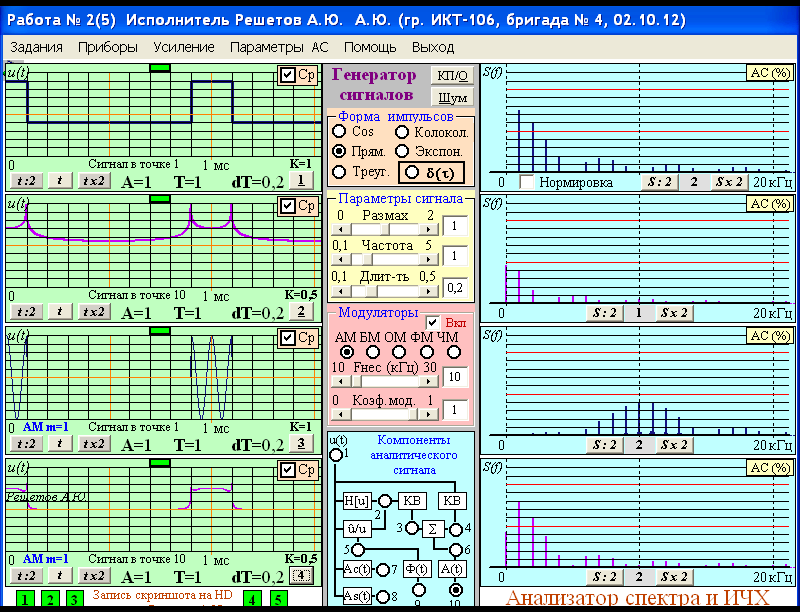The width and height of the screenshot is (800, 612).
Task: Click tx2 button on oscilloscope 2
Action: point(94,312)
